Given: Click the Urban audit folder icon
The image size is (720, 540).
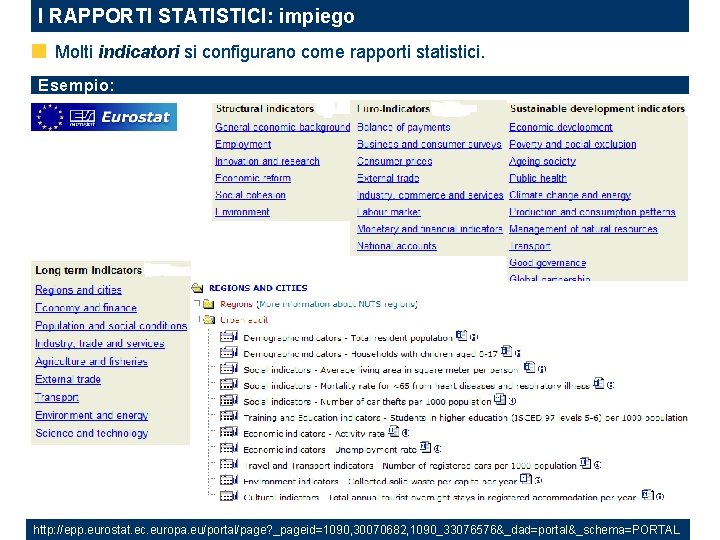Looking at the screenshot, I should coord(209,320).
